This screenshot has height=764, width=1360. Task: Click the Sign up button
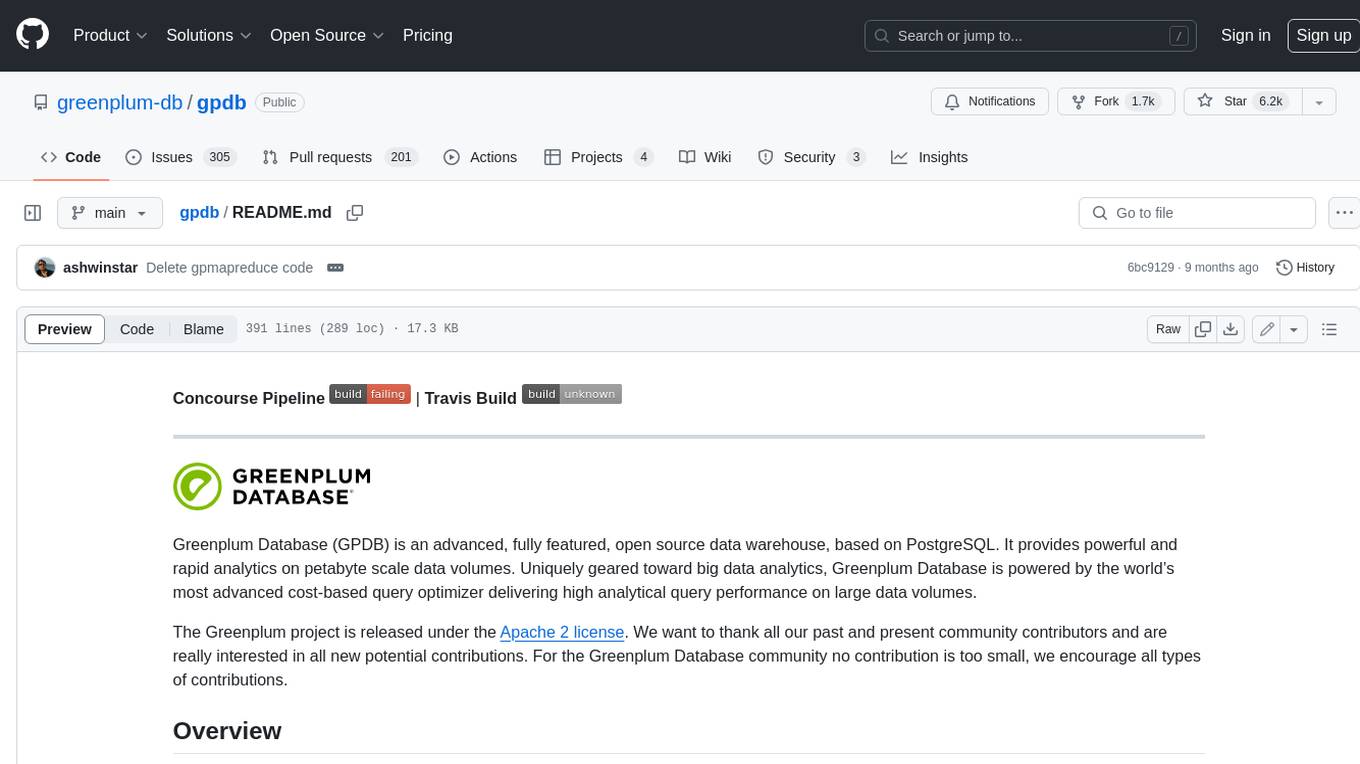(1323, 35)
